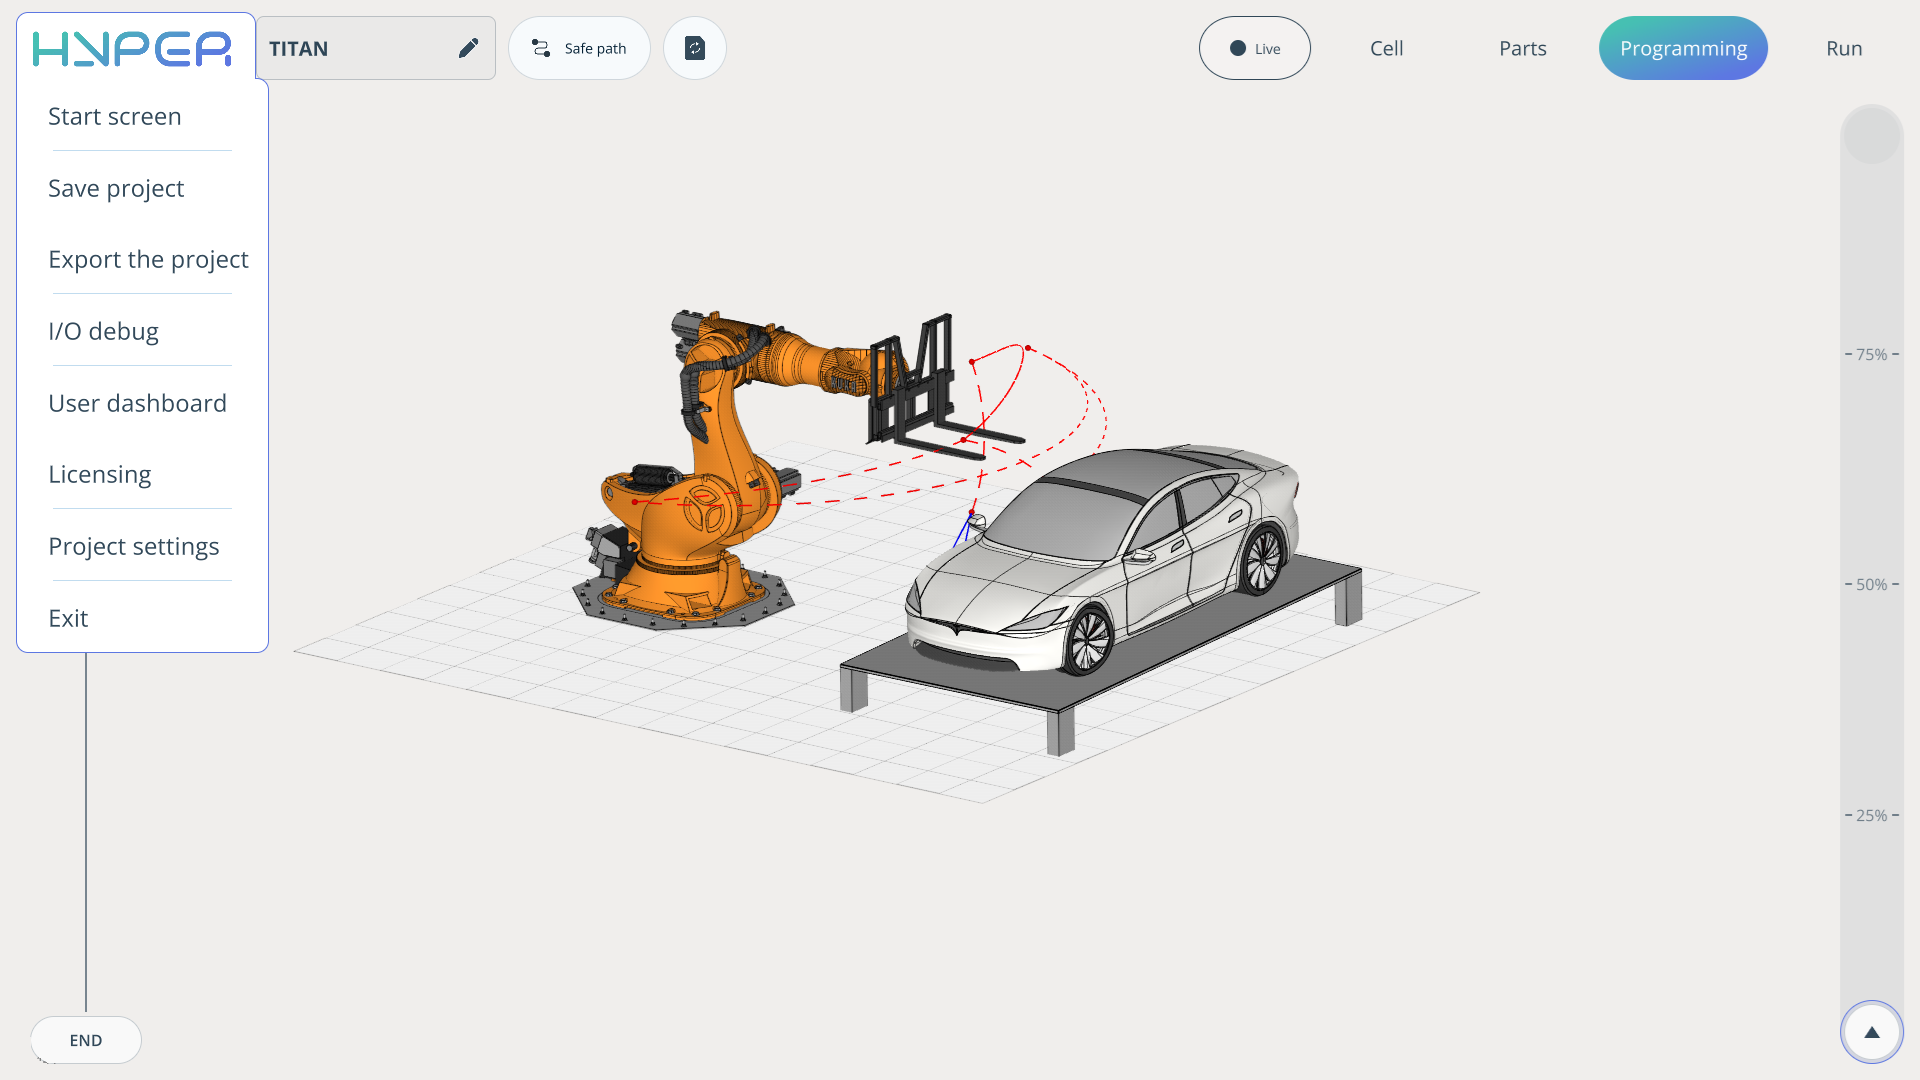The image size is (1920, 1080).
Task: Open Project settings
Action: [x=133, y=547]
